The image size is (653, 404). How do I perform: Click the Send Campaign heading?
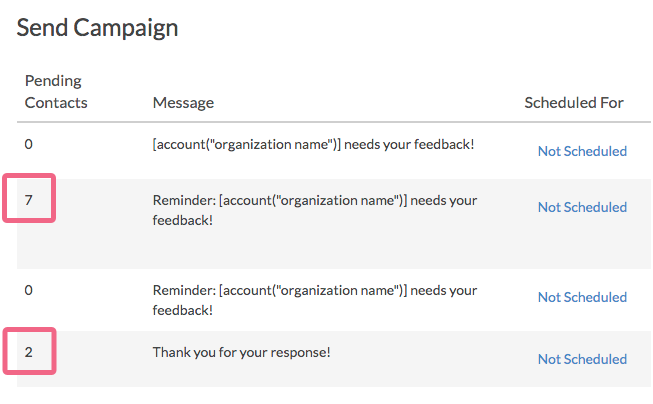tap(97, 28)
